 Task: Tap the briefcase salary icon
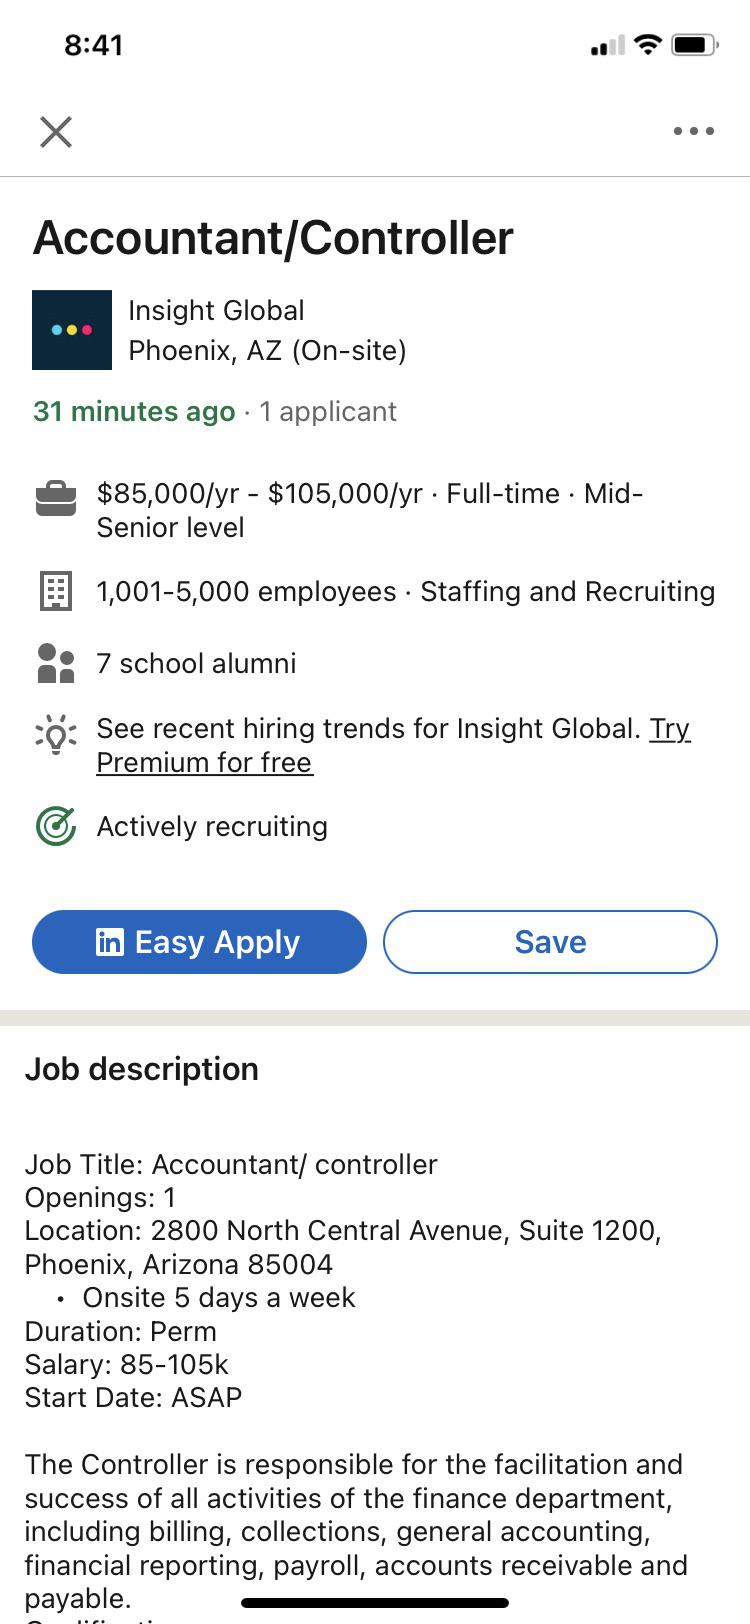[56, 498]
